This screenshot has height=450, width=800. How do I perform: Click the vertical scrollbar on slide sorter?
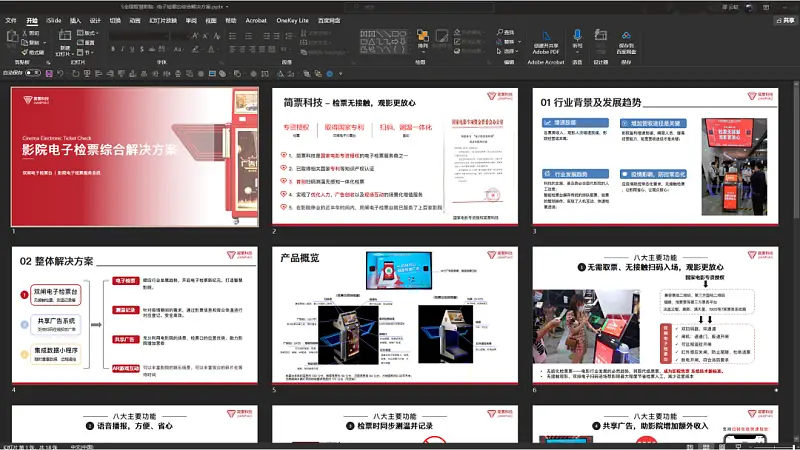796,153
